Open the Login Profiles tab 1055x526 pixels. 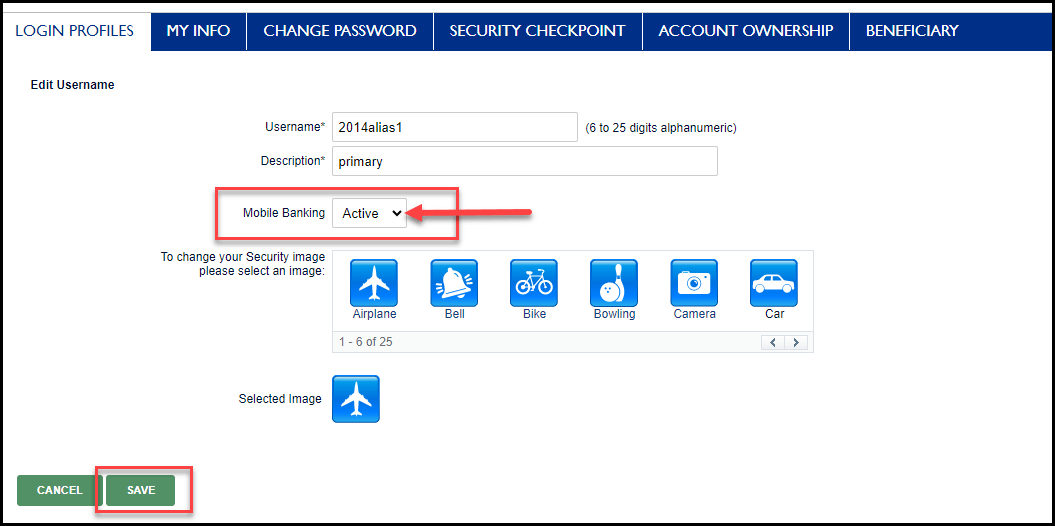coord(75,31)
